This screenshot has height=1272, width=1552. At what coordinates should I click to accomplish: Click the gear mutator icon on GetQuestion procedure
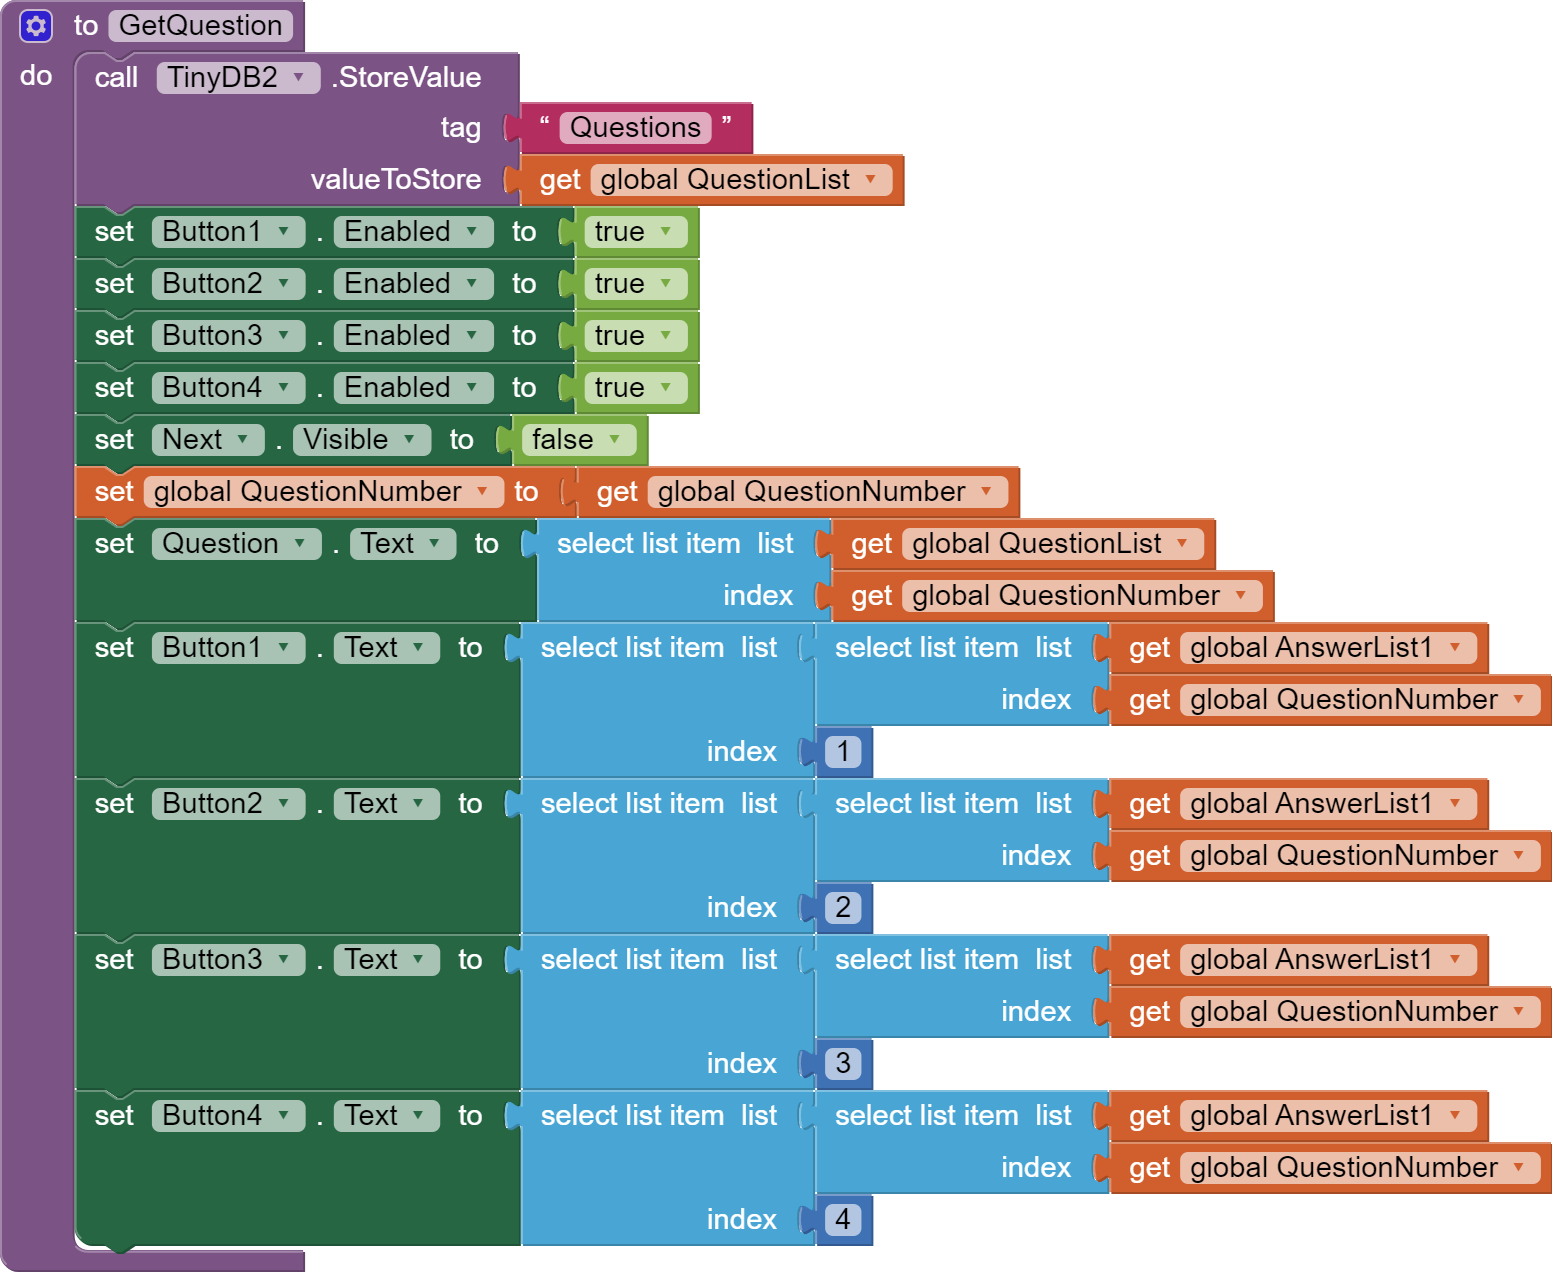pyautogui.click(x=36, y=26)
